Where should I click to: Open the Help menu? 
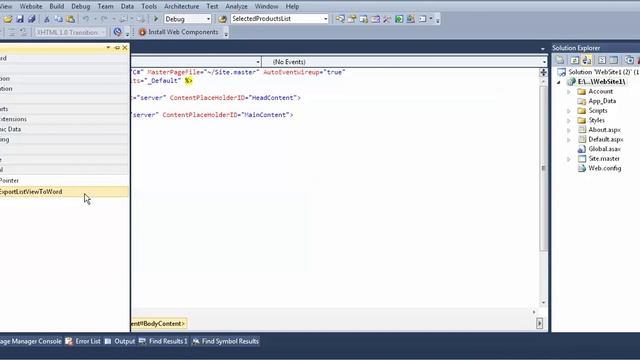point(292,7)
